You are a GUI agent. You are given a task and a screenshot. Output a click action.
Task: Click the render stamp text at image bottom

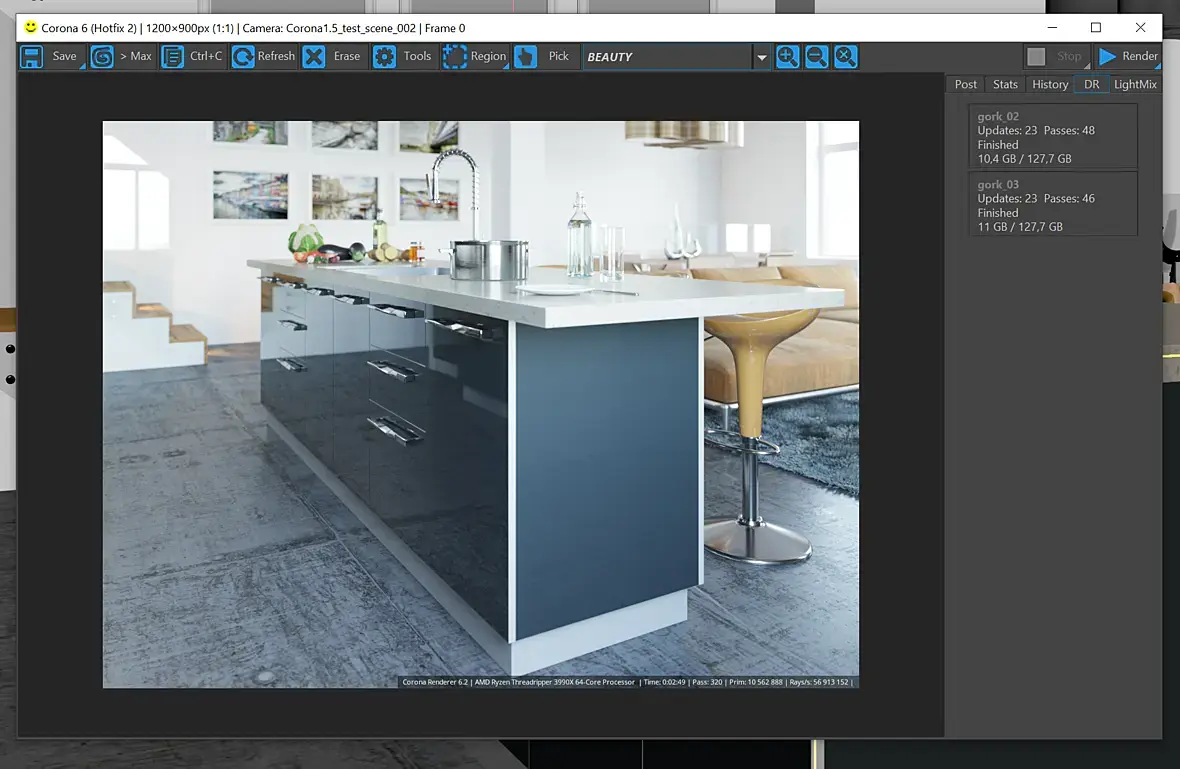click(628, 682)
